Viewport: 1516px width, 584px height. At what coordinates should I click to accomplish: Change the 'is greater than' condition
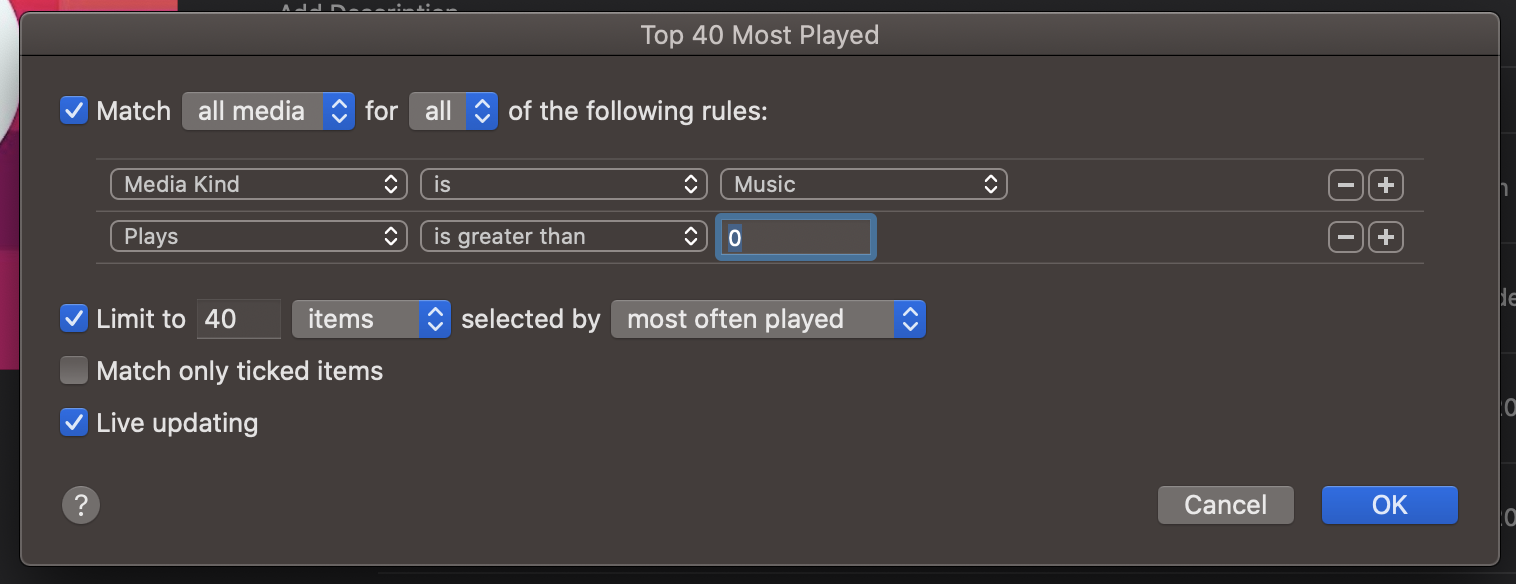563,236
